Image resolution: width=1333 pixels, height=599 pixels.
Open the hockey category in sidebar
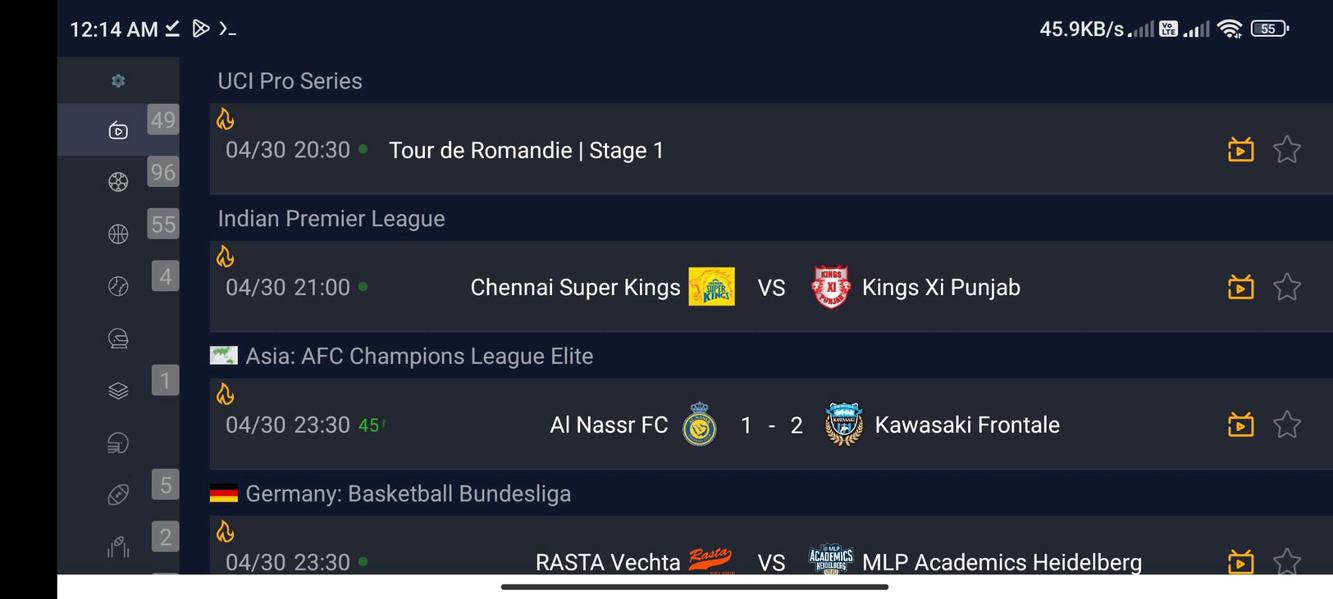click(x=117, y=338)
